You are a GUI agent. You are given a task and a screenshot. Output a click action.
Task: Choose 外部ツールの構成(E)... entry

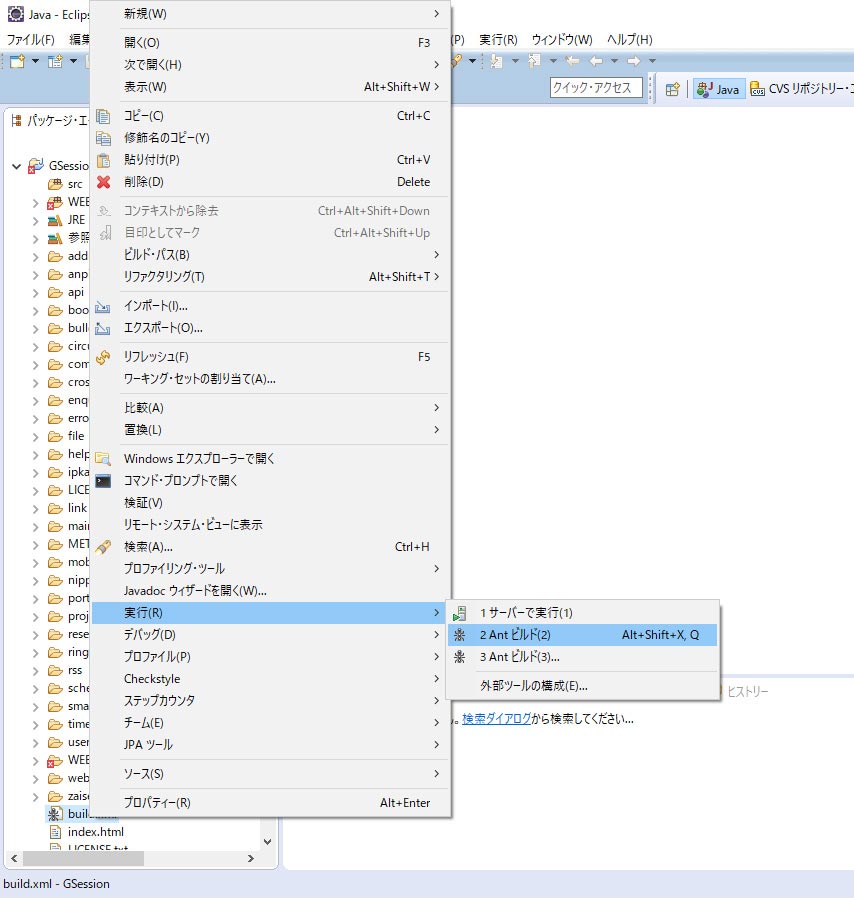click(583, 686)
